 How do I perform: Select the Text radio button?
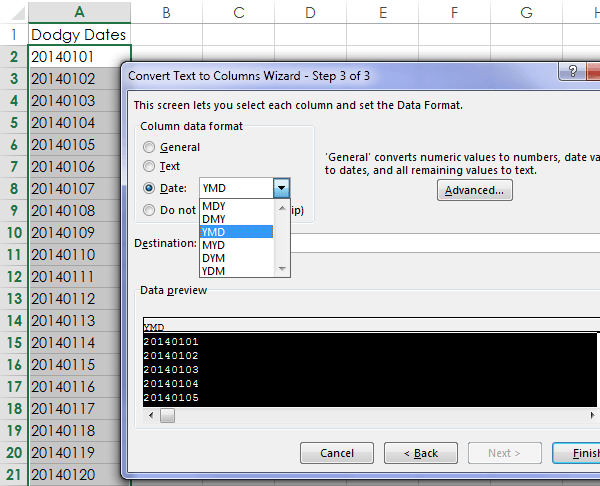pos(149,166)
